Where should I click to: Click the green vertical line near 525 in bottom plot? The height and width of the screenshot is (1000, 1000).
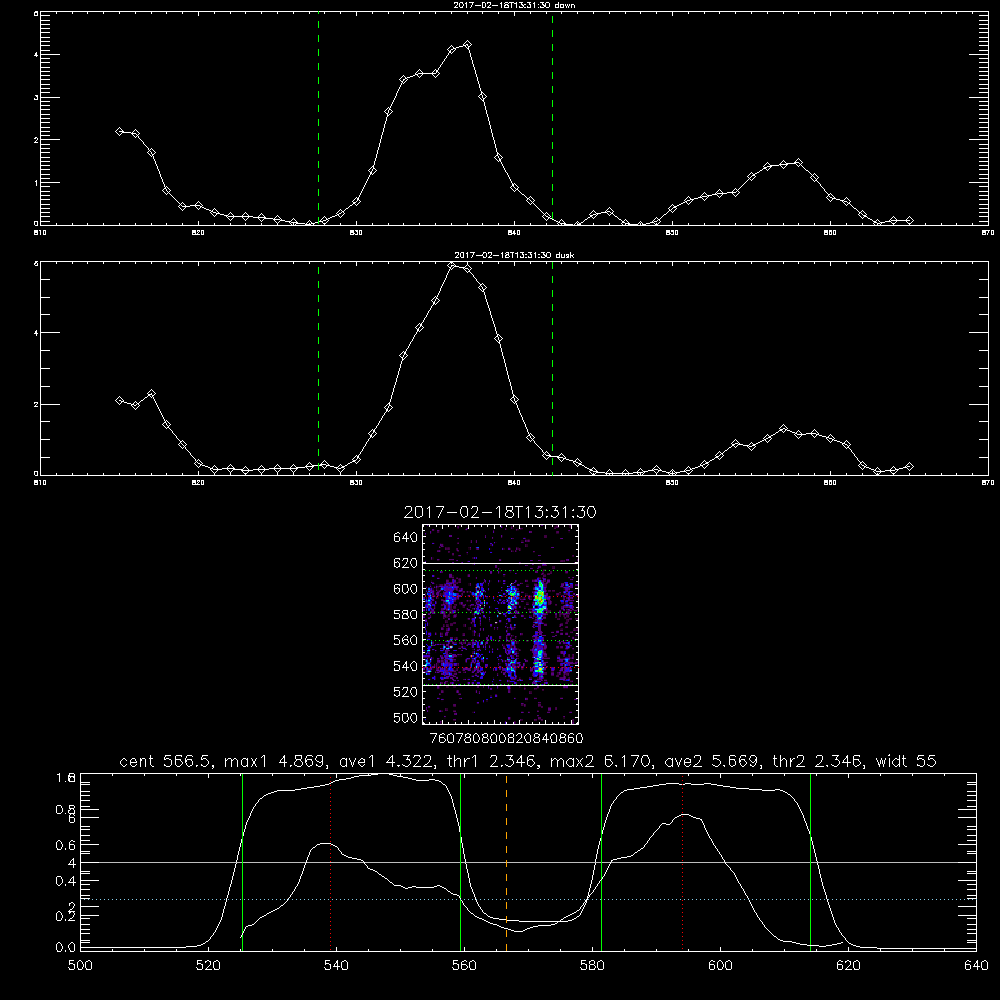point(242,862)
